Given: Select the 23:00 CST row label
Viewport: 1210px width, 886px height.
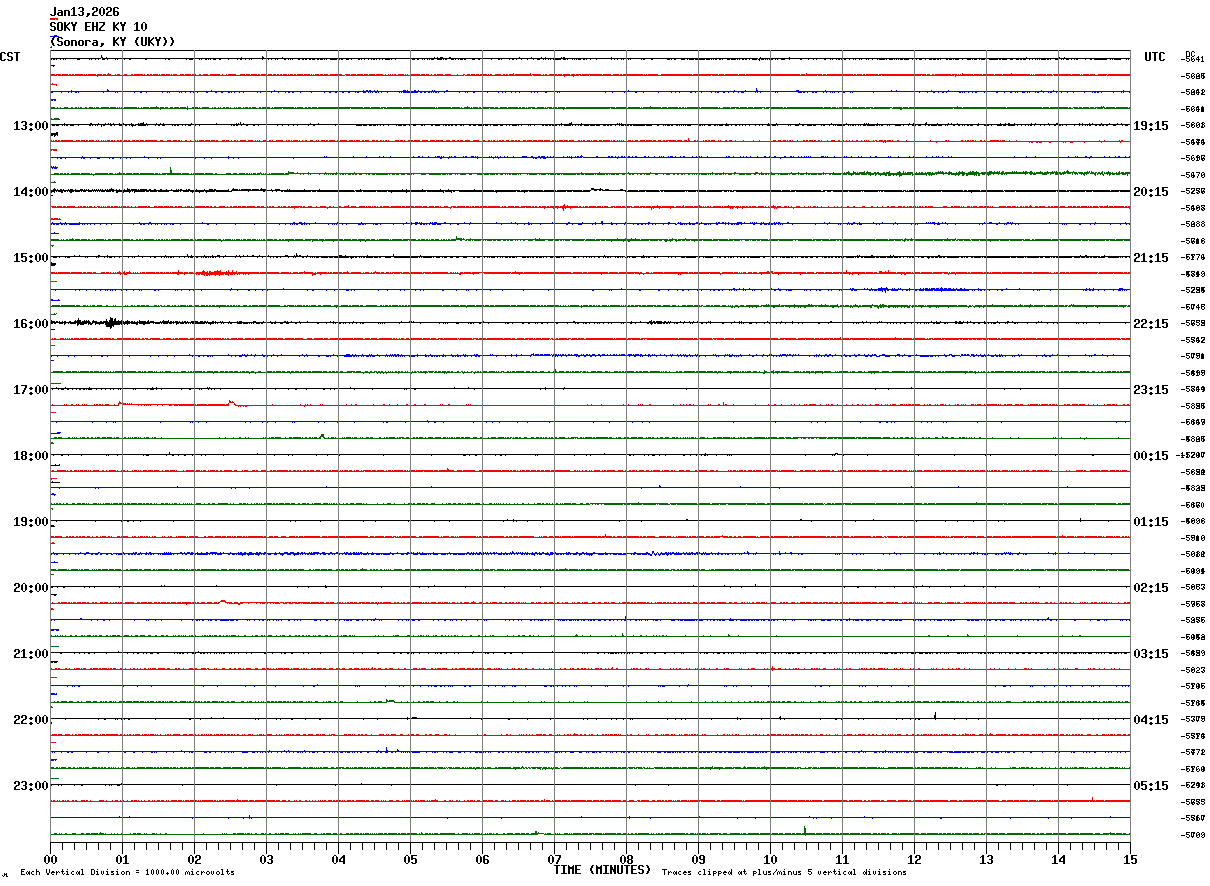Looking at the screenshot, I should [30, 786].
